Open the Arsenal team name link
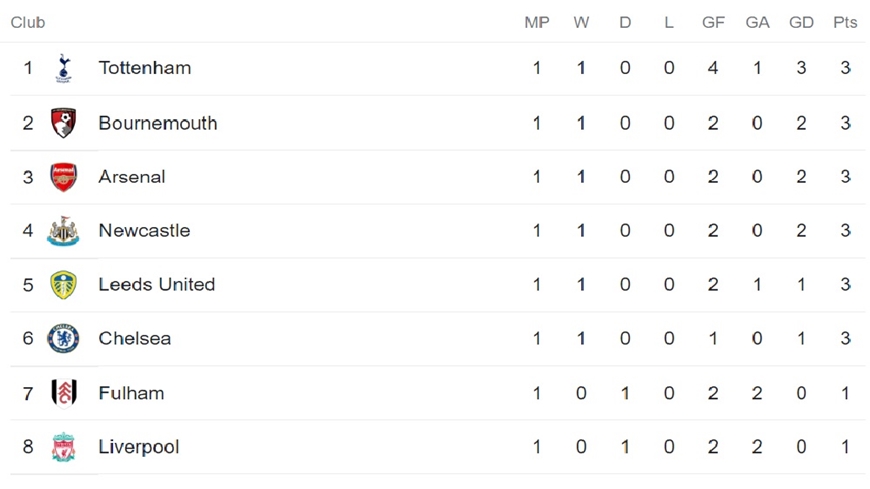The width and height of the screenshot is (870, 489). [x=131, y=177]
